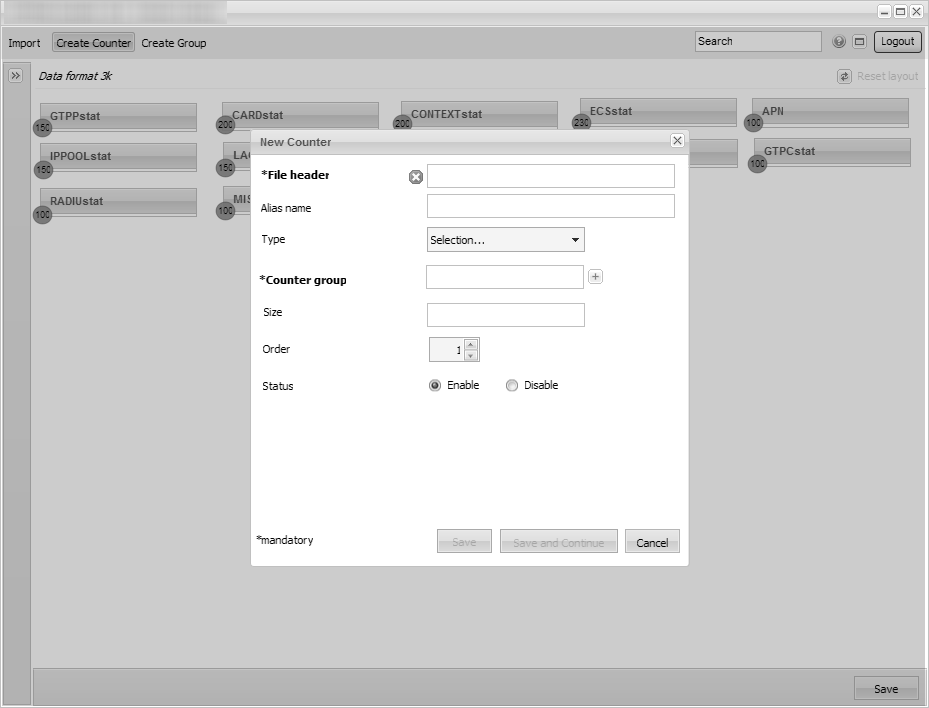The image size is (929, 708).
Task: Click the help question mark icon
Action: tap(839, 42)
